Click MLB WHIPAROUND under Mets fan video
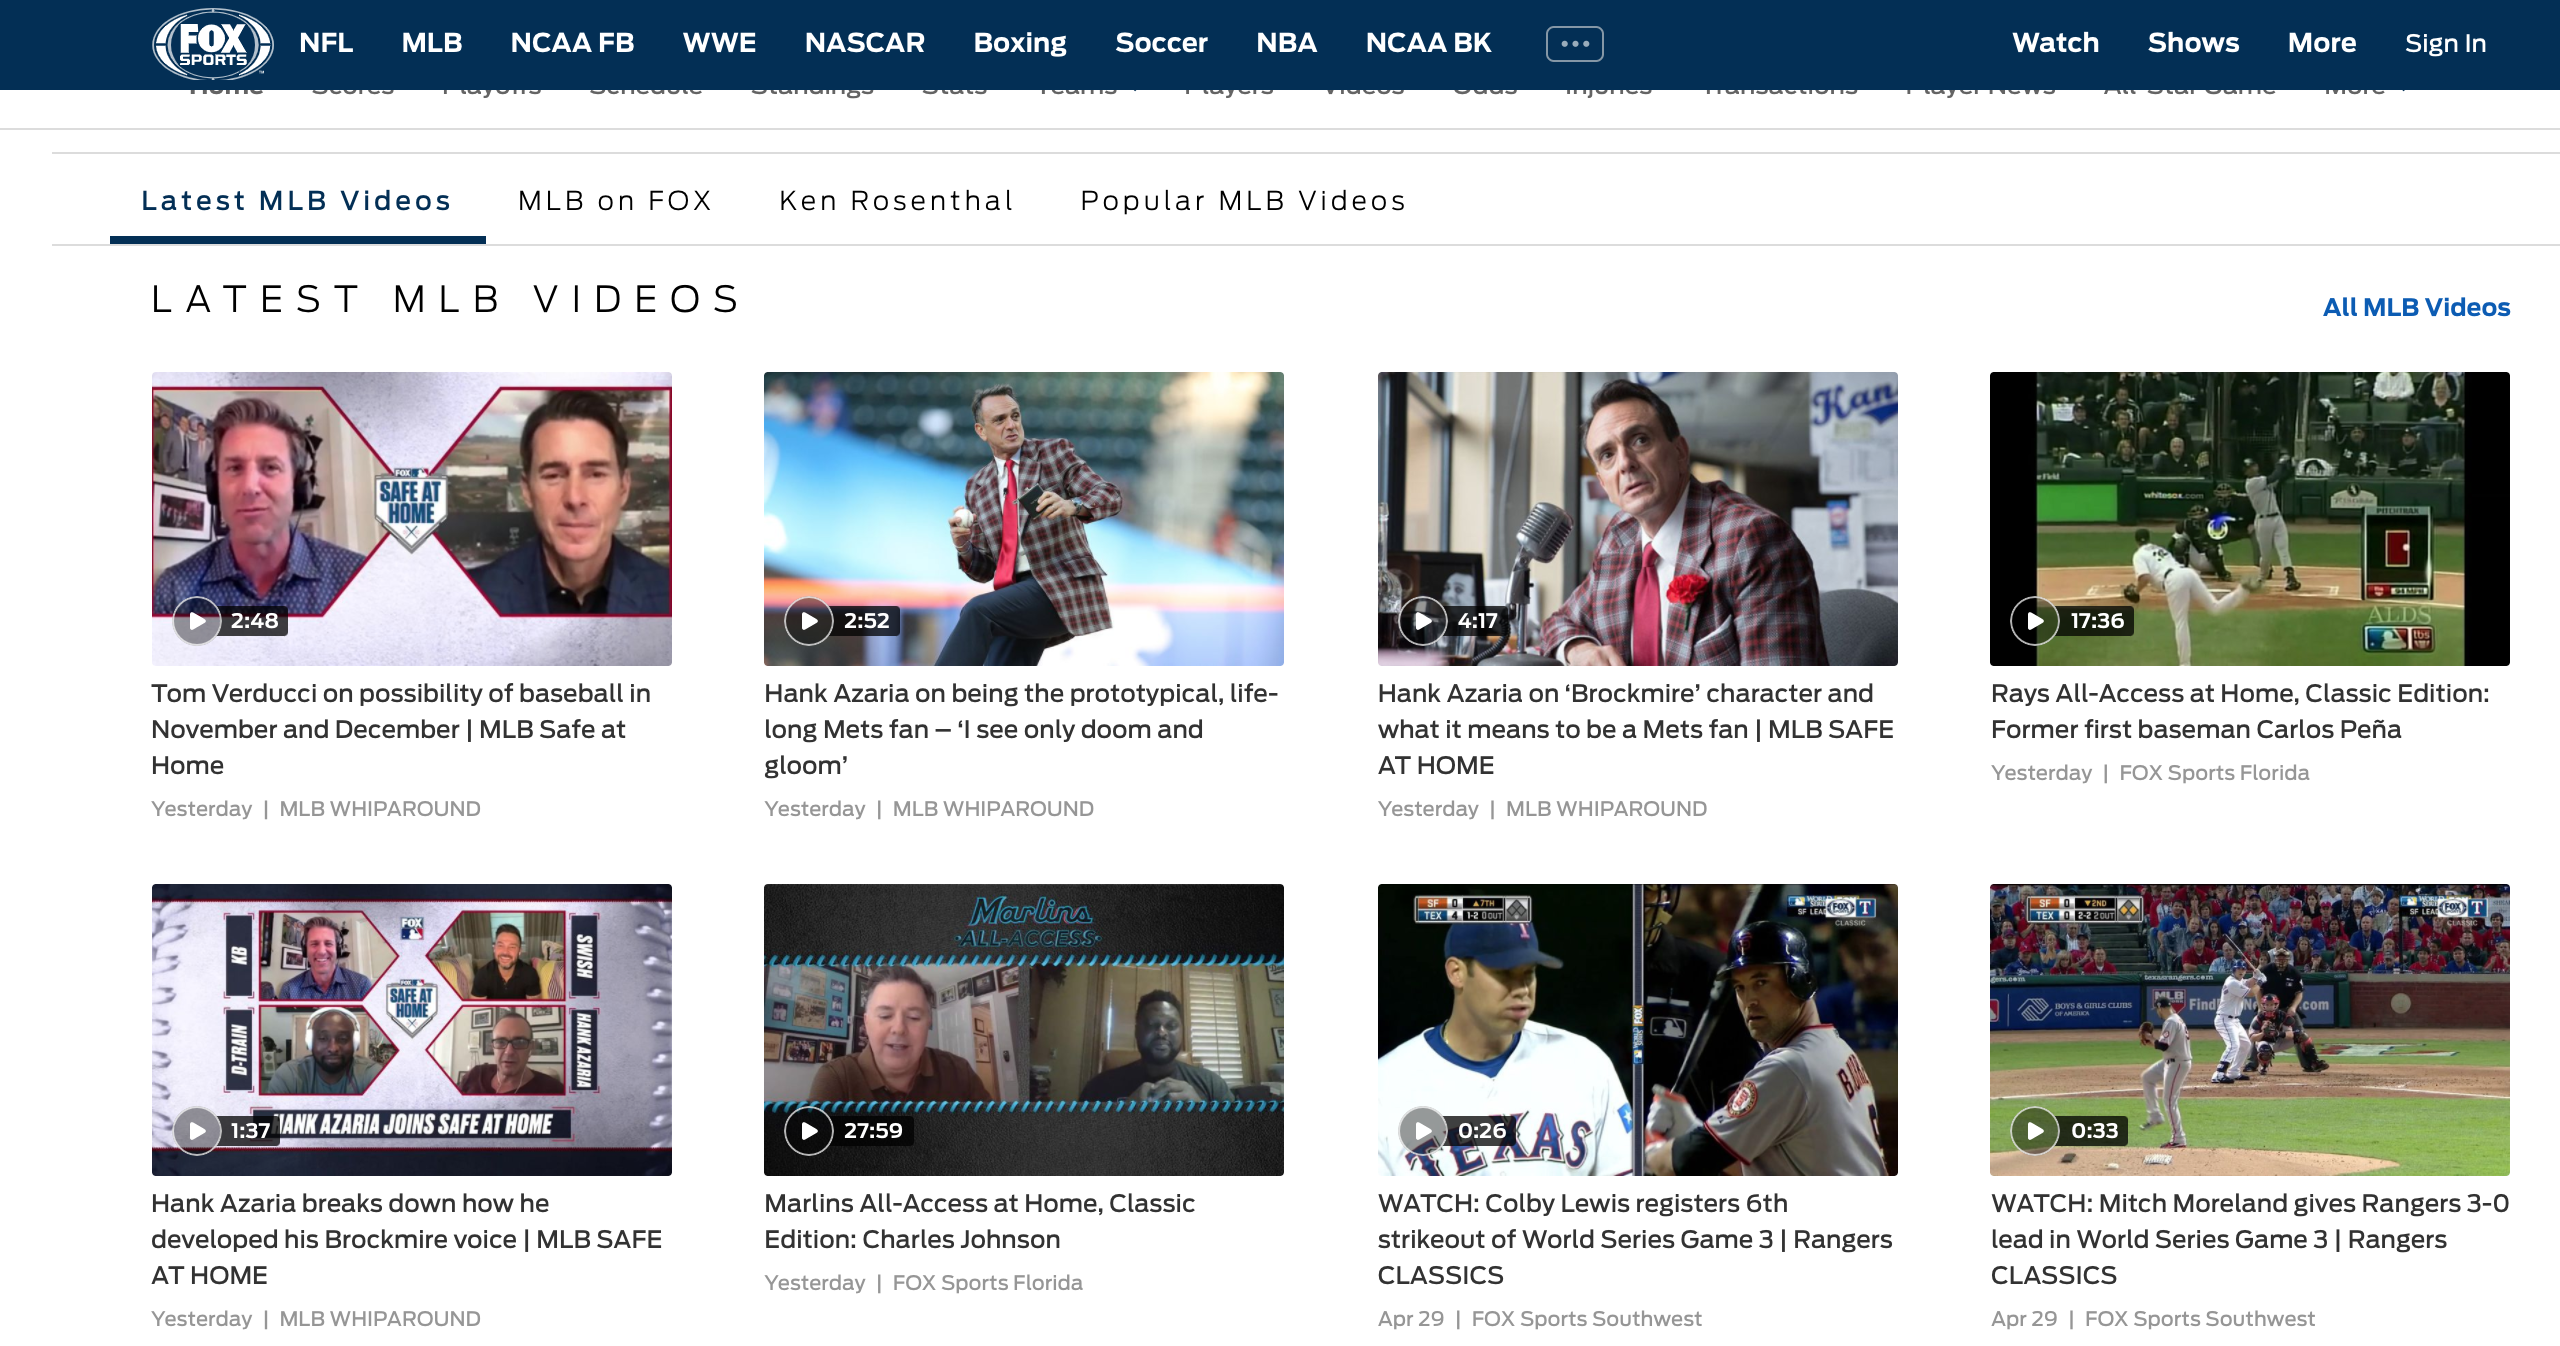 993,809
